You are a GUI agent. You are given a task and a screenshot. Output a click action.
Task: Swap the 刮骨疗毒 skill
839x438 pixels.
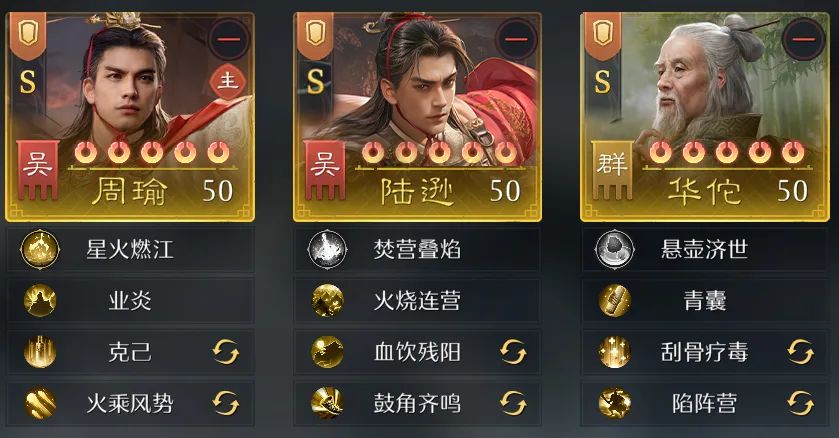point(800,352)
